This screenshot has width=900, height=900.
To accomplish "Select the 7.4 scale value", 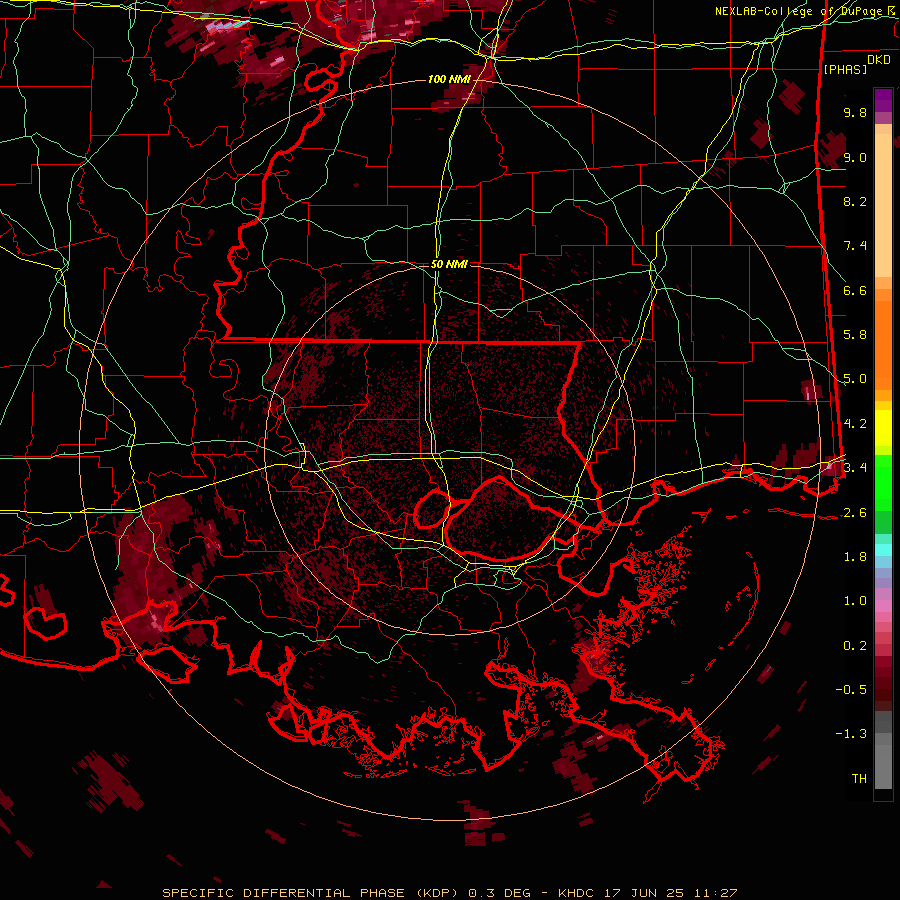I will click(855, 246).
